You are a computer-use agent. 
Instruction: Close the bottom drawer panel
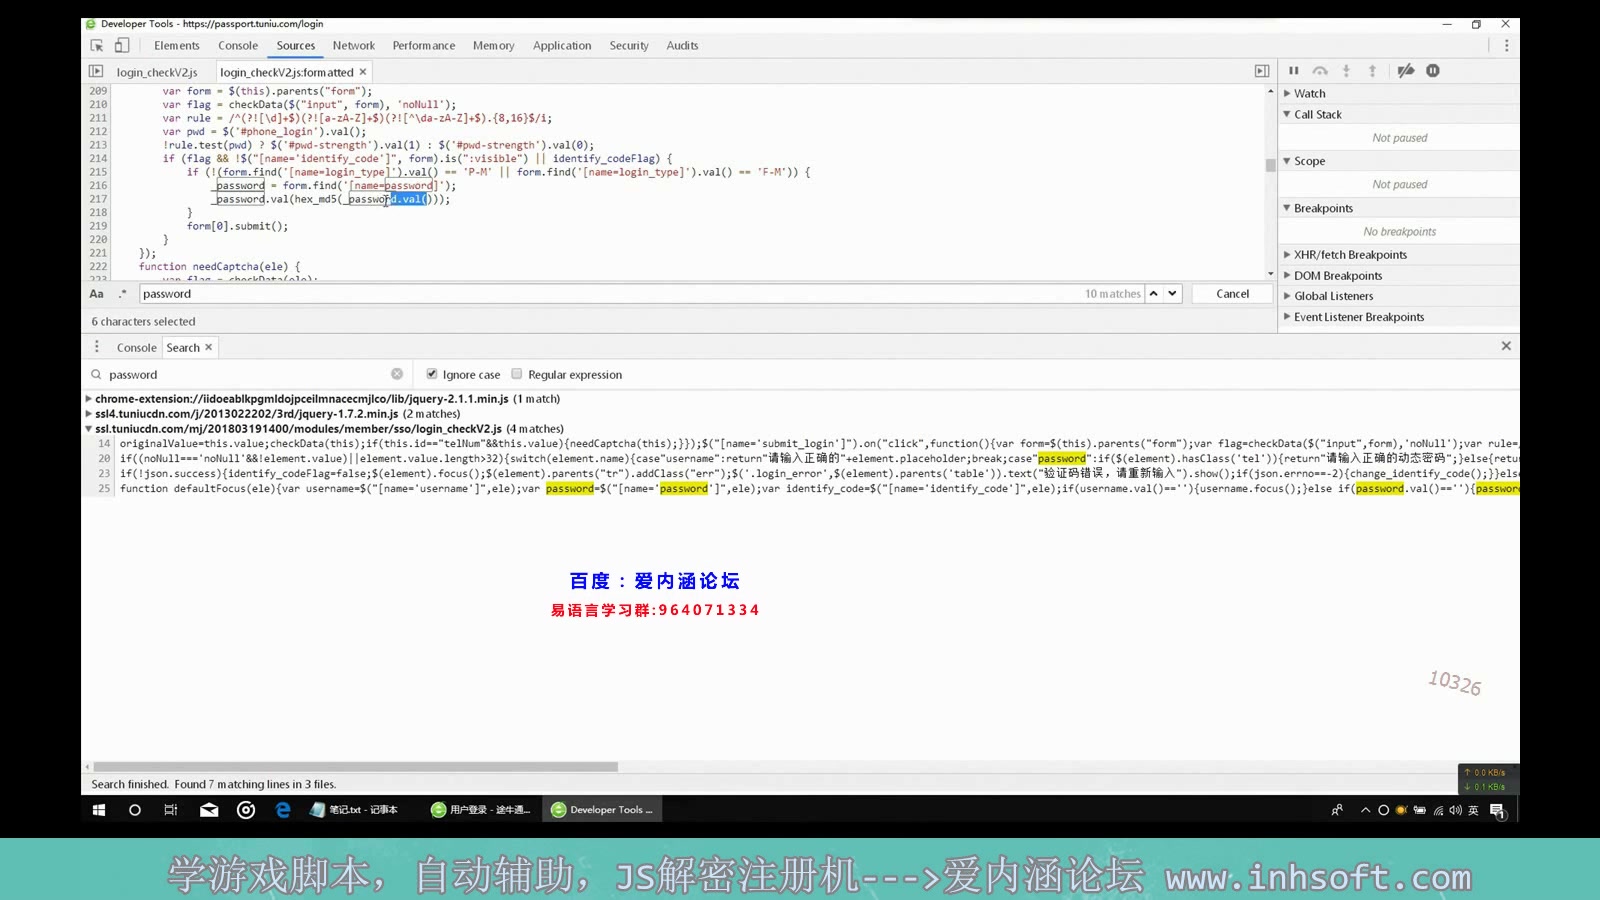click(1506, 346)
